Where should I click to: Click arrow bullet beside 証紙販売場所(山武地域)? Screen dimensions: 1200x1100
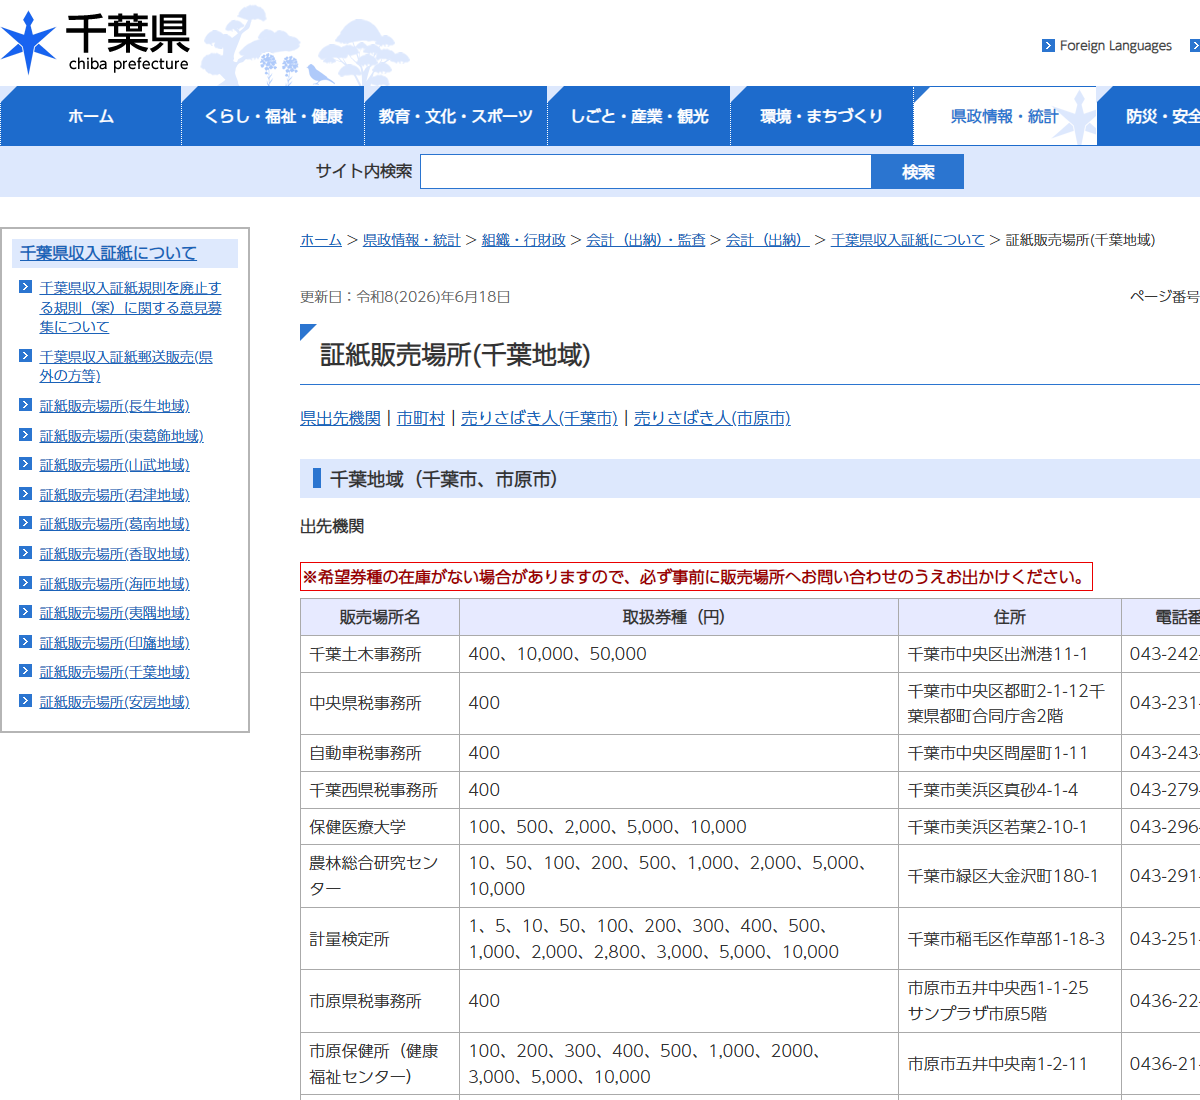pos(26,464)
